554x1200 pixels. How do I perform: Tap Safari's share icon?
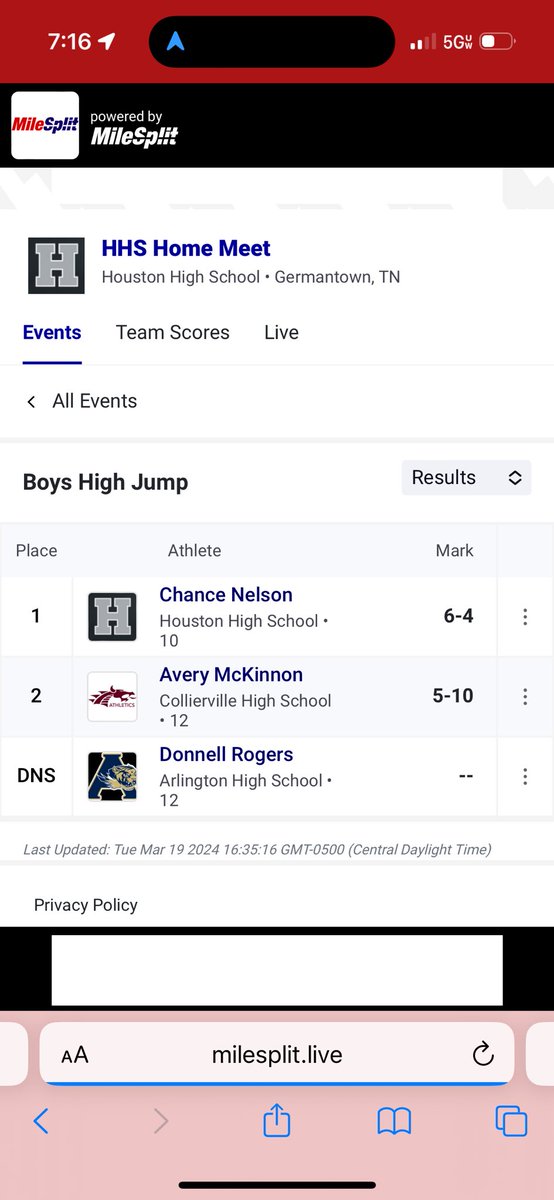point(276,1121)
